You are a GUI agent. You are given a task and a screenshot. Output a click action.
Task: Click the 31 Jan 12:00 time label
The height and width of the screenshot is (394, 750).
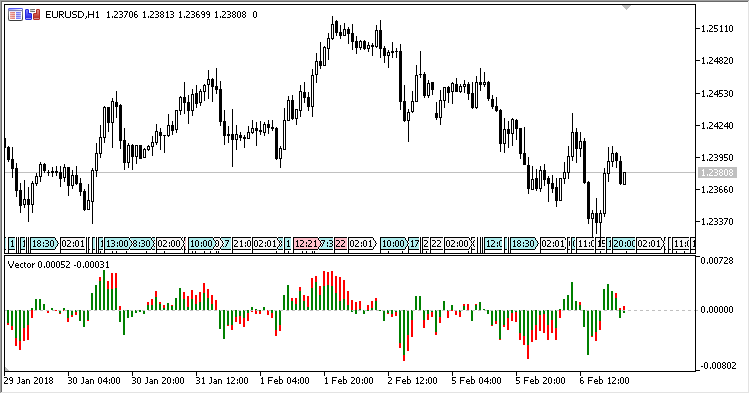point(222,381)
